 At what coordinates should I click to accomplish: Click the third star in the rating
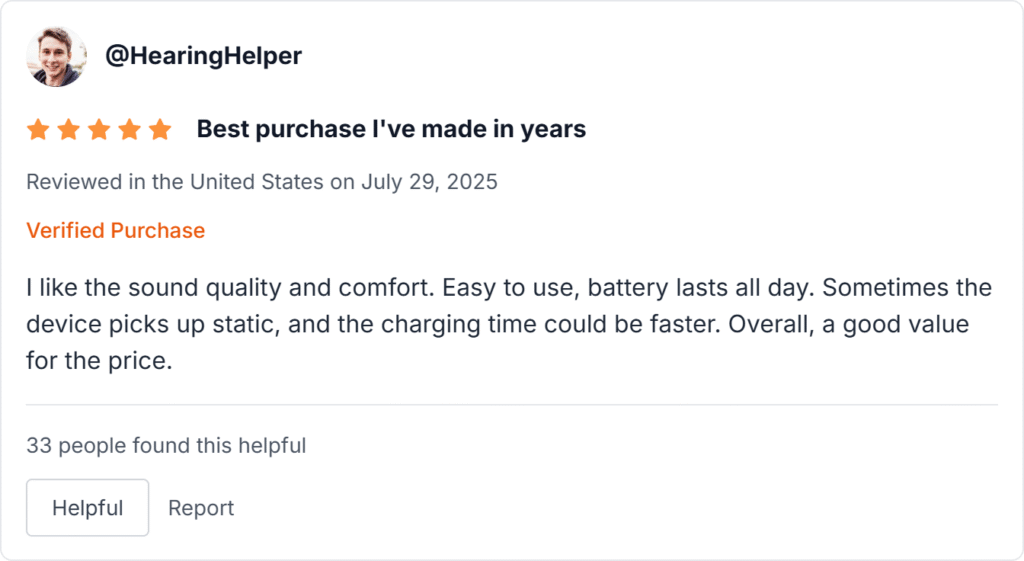(98, 130)
